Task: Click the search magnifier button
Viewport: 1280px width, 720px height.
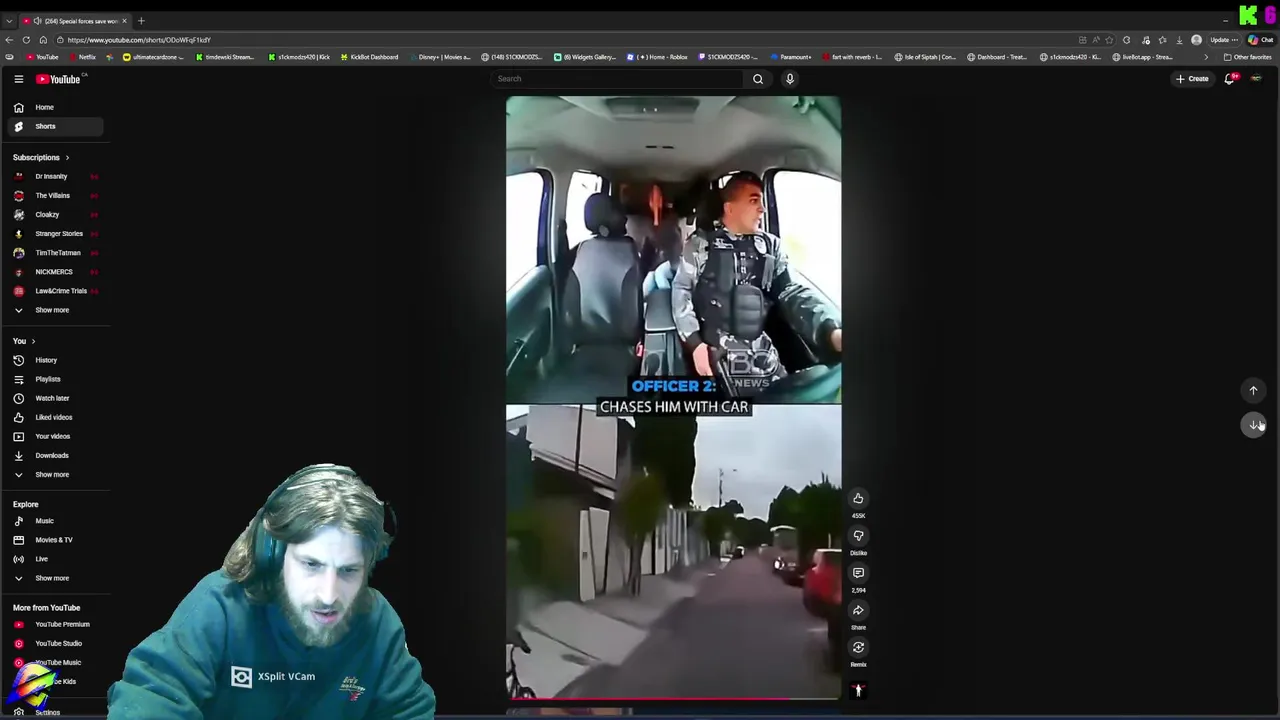Action: coord(758,79)
